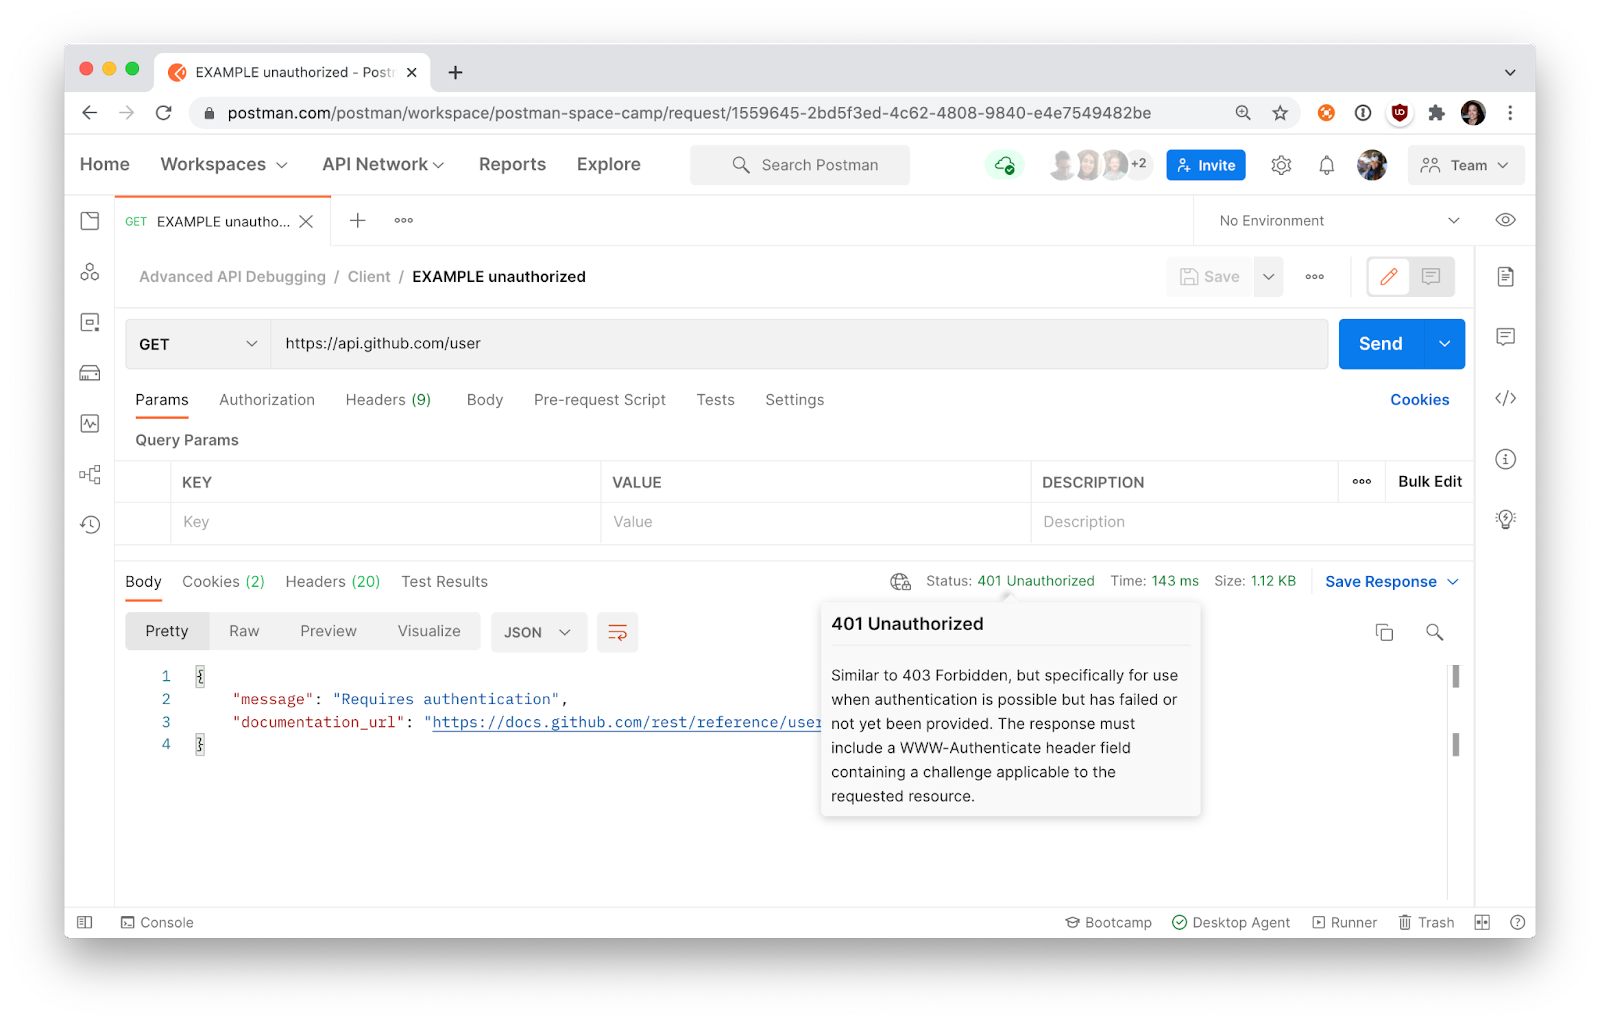Switch to comment mode icon

pos(1431,277)
